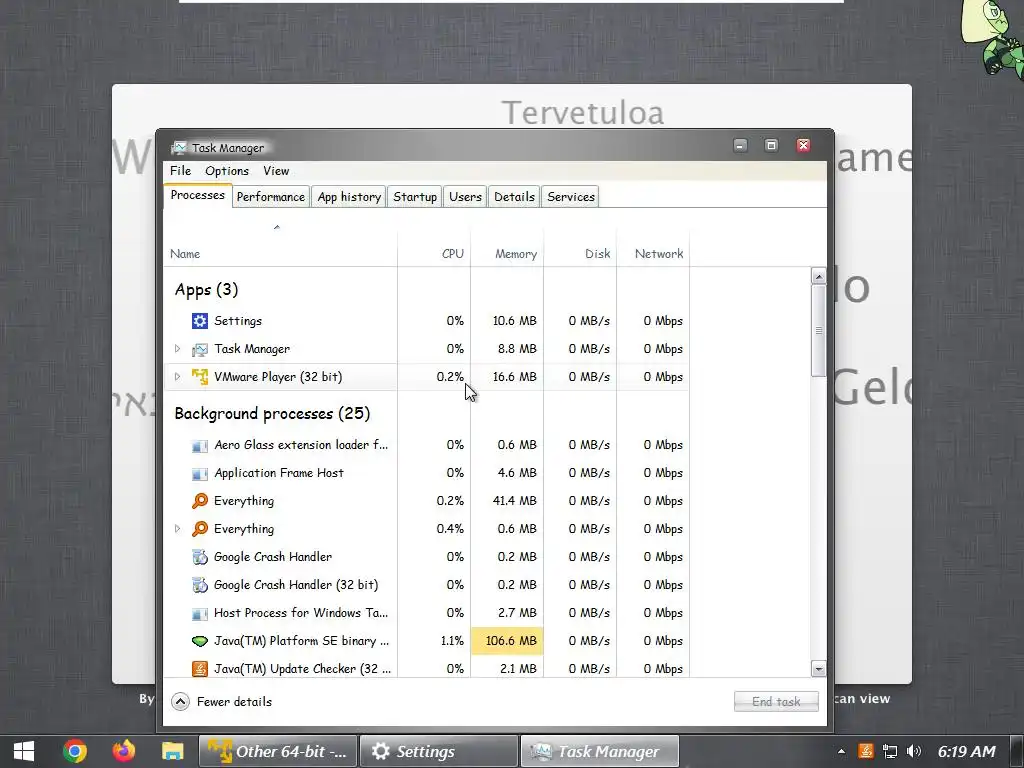This screenshot has width=1024, height=768.
Task: Click the Background processes (25) heading
Action: 272,413
